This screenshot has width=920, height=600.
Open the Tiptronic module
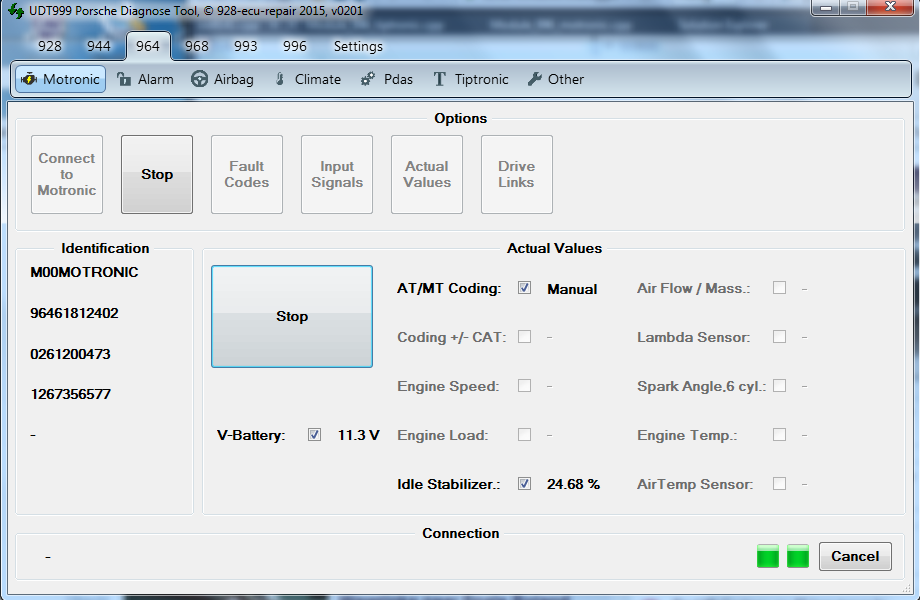tap(470, 79)
